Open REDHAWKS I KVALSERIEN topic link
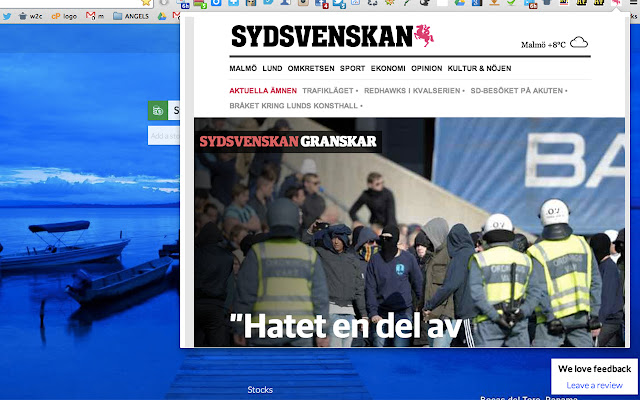 (412, 91)
